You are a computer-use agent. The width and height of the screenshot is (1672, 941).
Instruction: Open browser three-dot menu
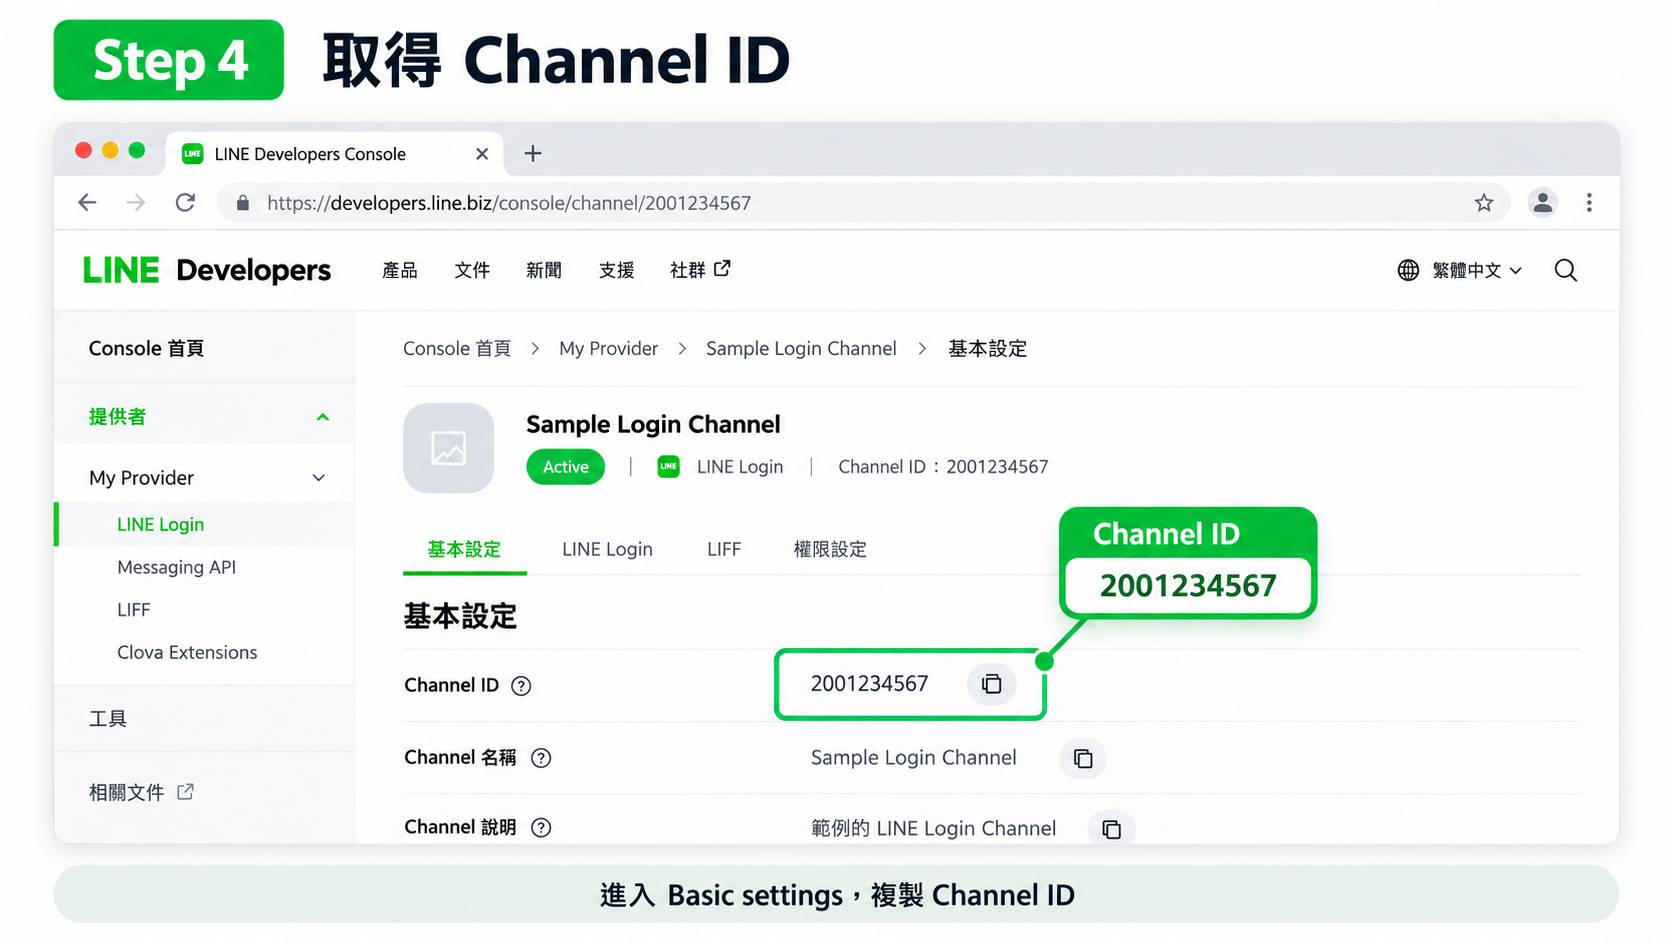point(1589,203)
